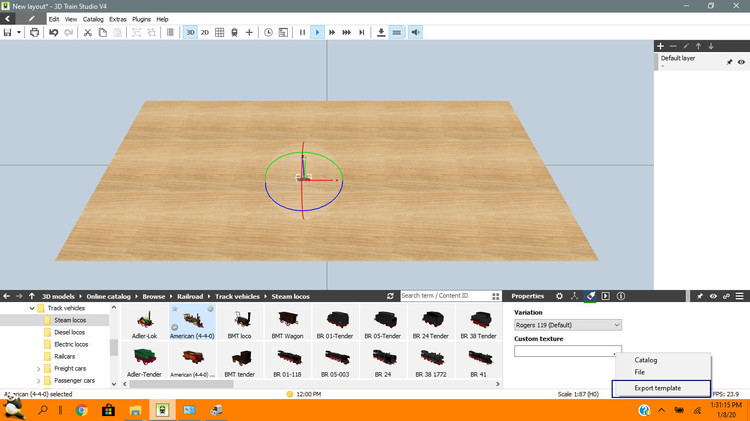The image size is (750, 421).
Task: Open the Help menu
Action: pyautogui.click(x=162, y=19)
